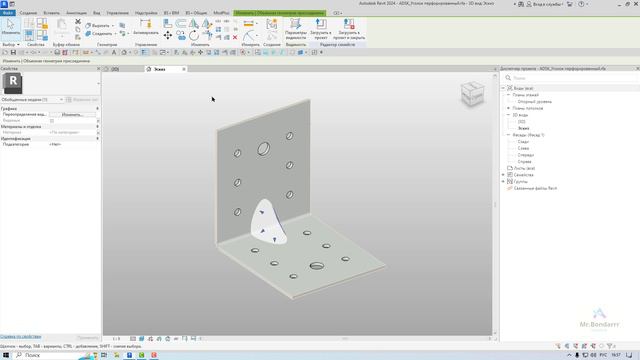
Task: Open the Справка по свойствам link
Action: point(20,337)
